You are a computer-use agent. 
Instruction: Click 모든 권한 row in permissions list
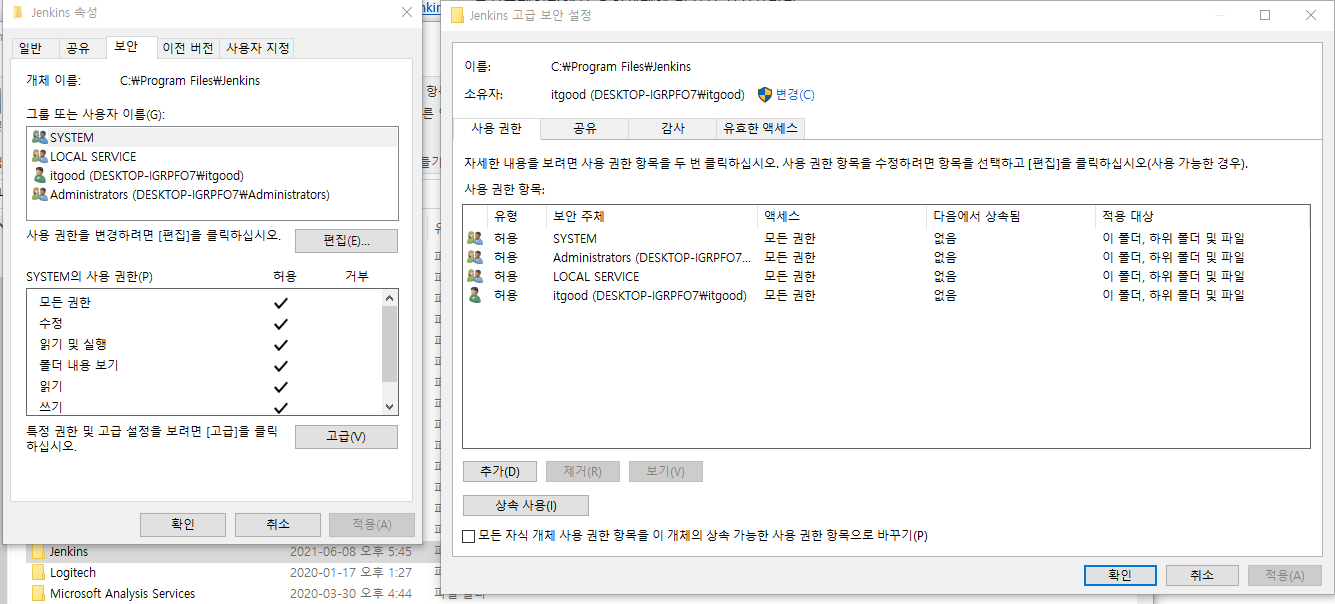coord(205,302)
